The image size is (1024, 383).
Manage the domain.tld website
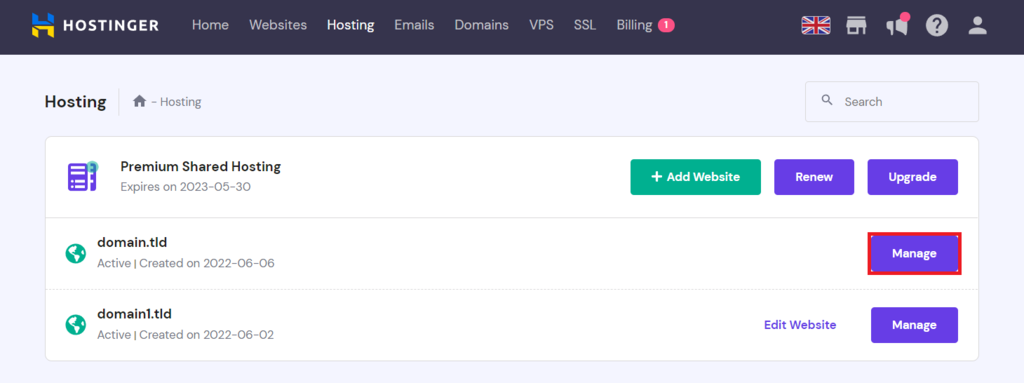(x=914, y=254)
